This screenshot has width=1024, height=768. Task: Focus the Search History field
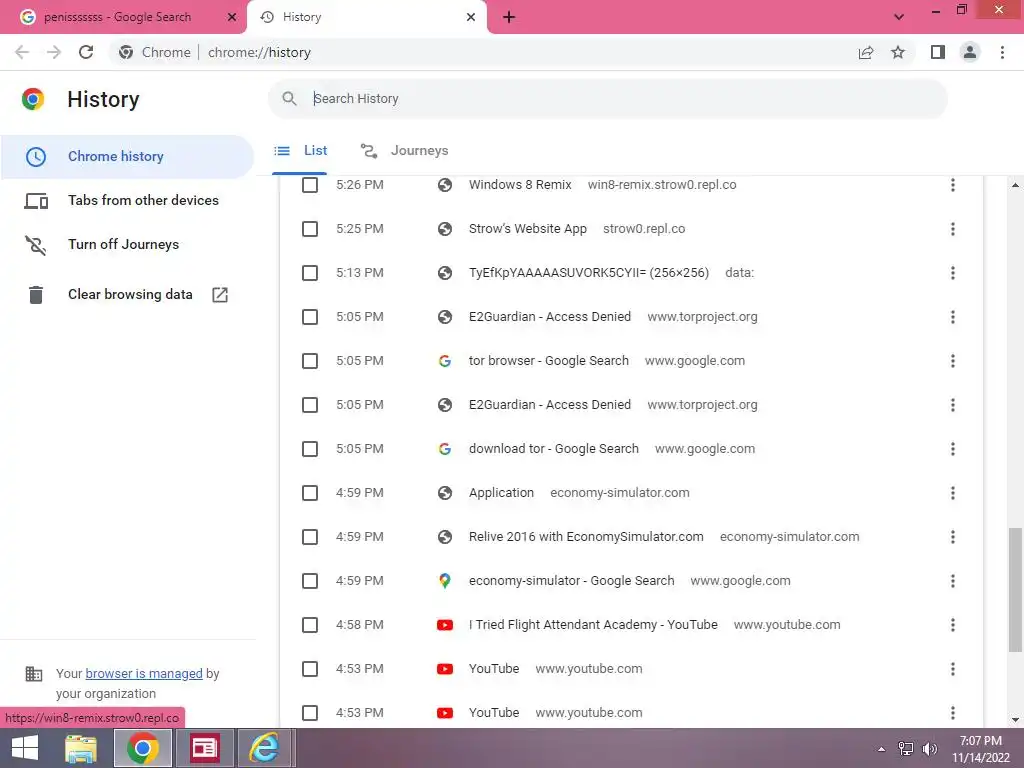click(607, 99)
